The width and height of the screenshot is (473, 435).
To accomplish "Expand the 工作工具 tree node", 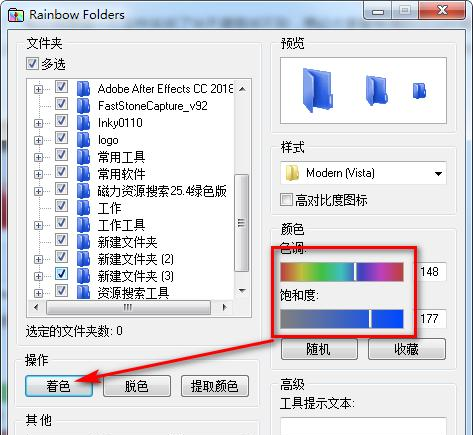I will [x=38, y=225].
